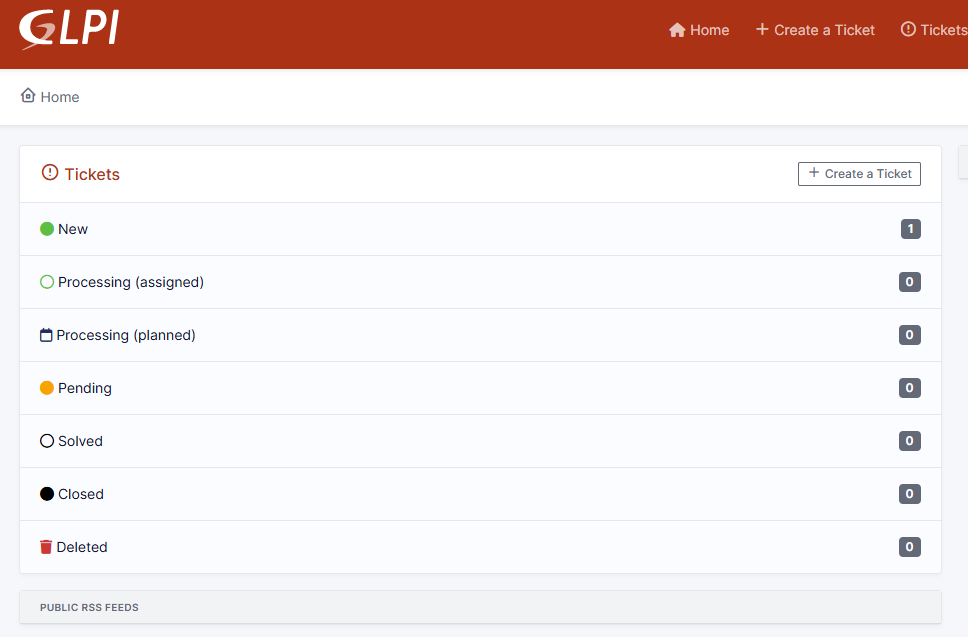
Task: Click the Deleted tickets count badge
Action: pos(909,547)
